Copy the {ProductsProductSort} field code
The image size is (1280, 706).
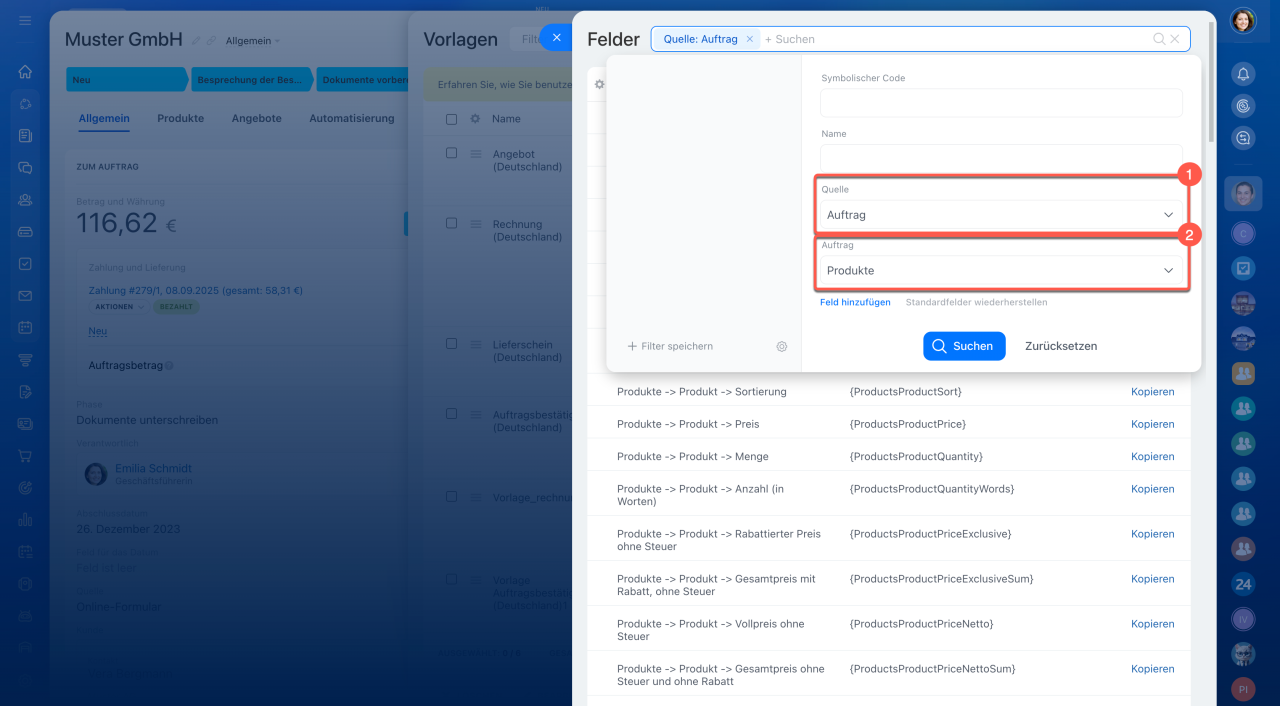1152,392
